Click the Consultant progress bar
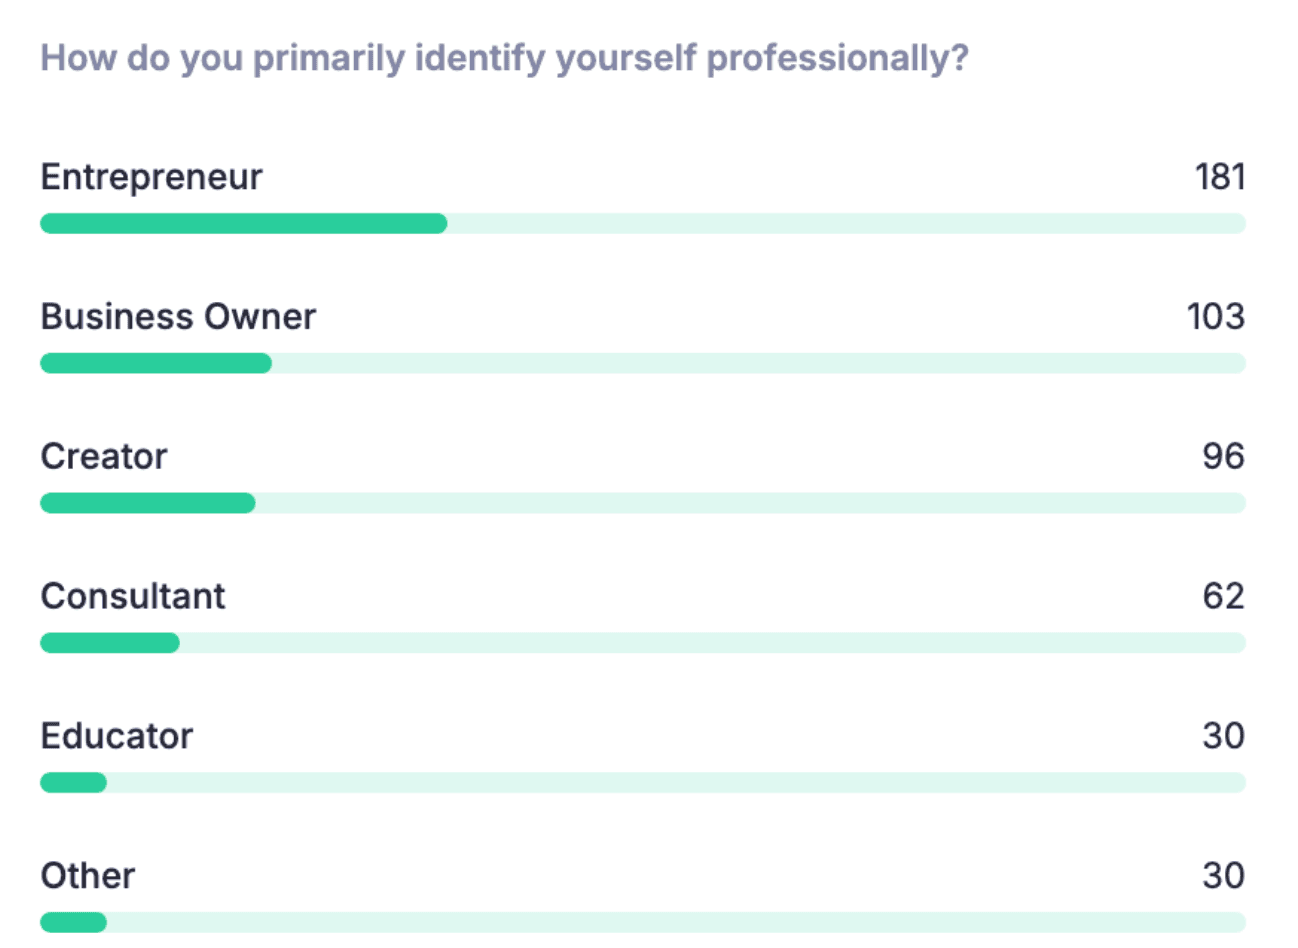The width and height of the screenshot is (1298, 948). coord(643,643)
